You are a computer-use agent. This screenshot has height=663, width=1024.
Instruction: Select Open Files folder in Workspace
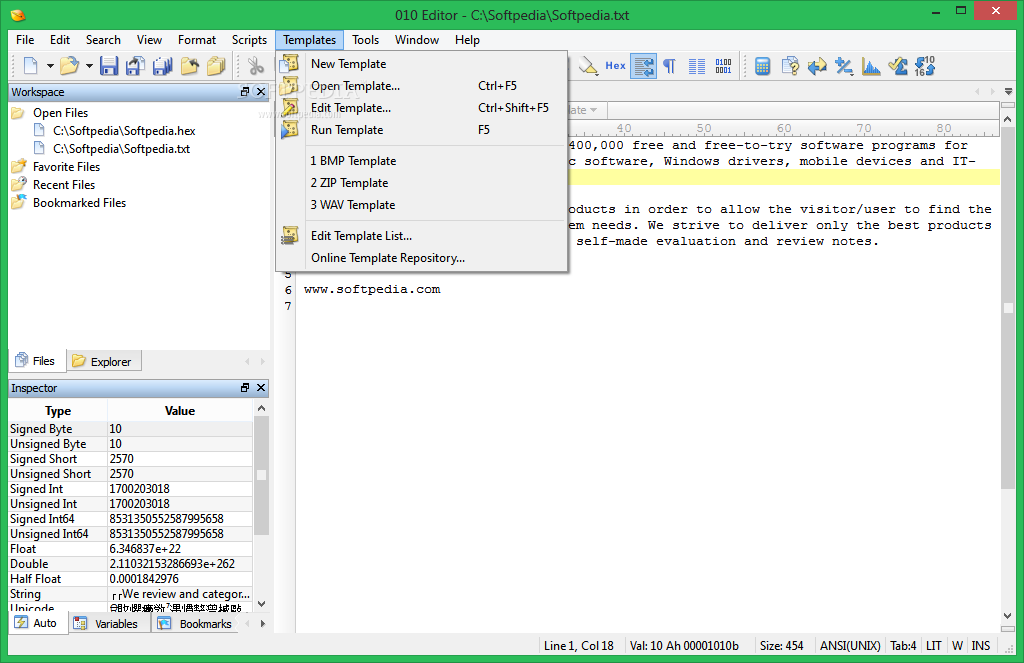point(60,113)
